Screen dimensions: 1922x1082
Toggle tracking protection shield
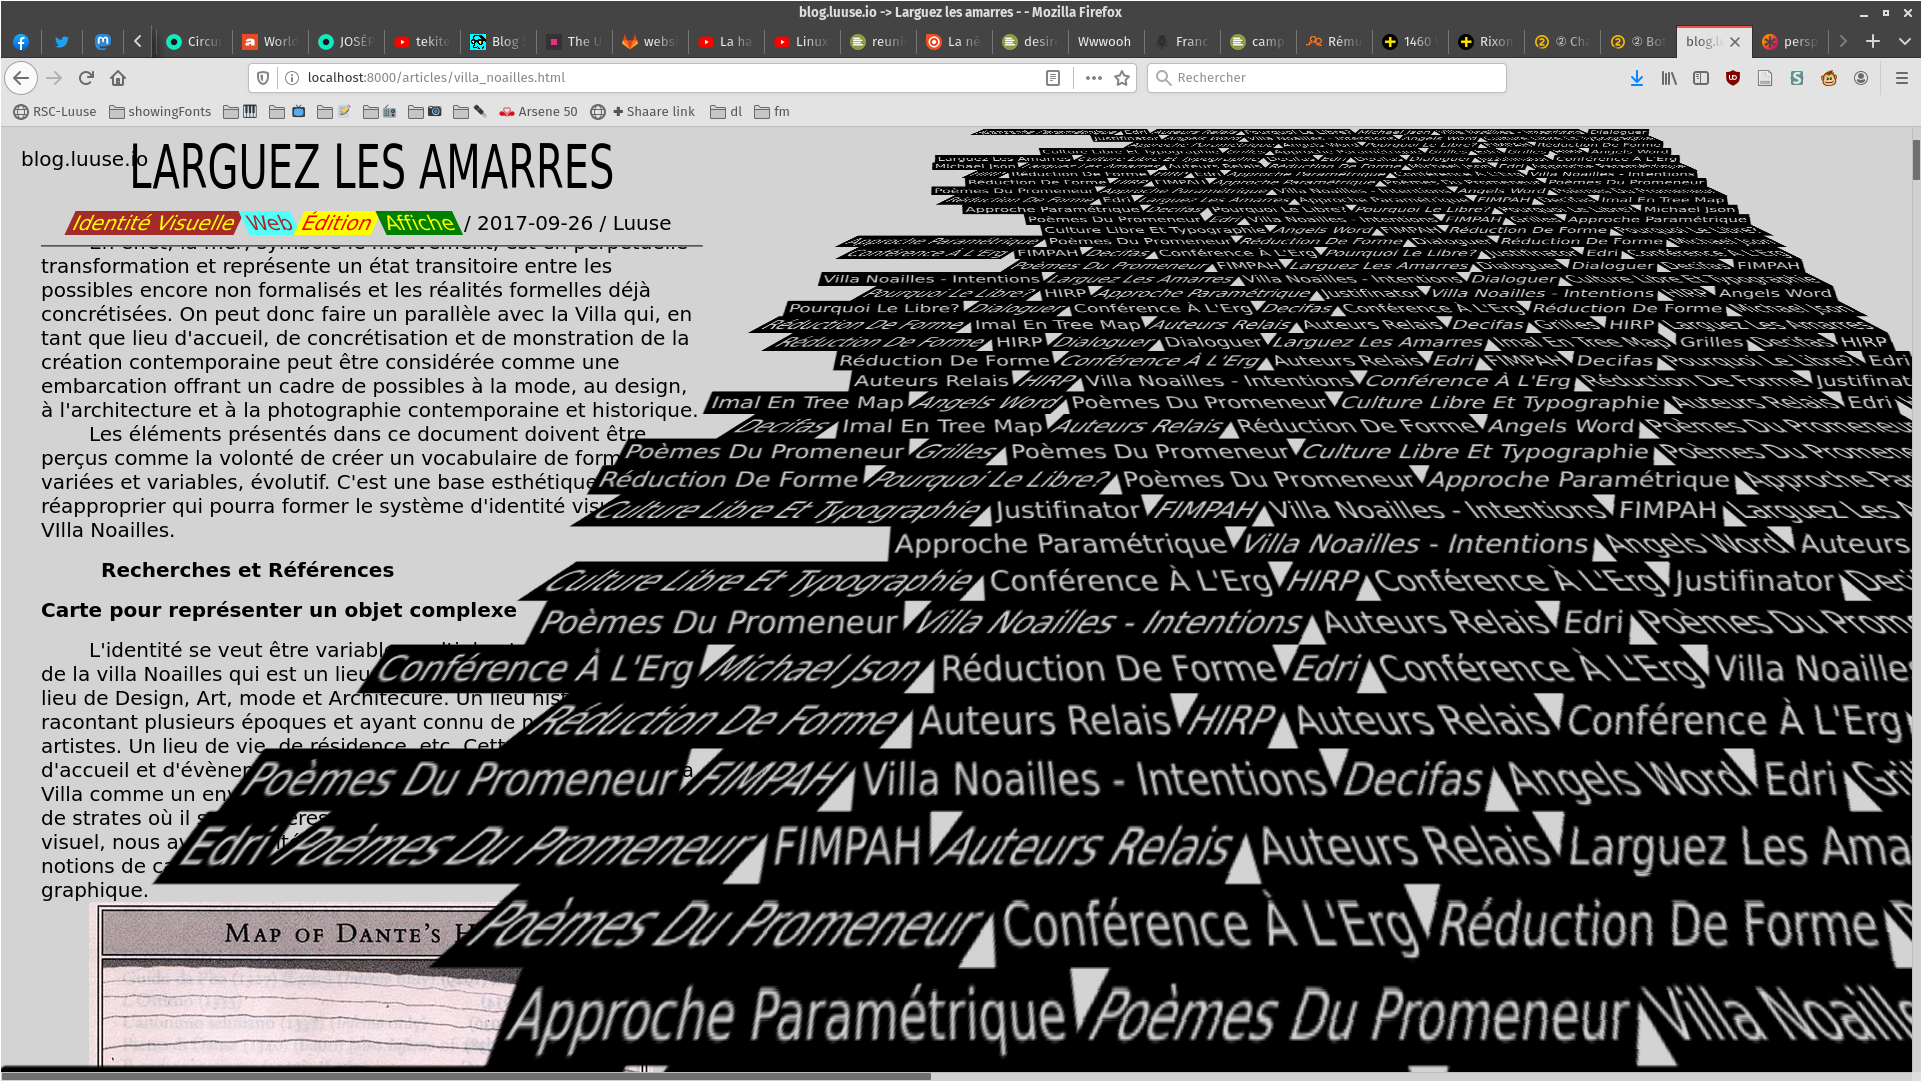point(263,78)
